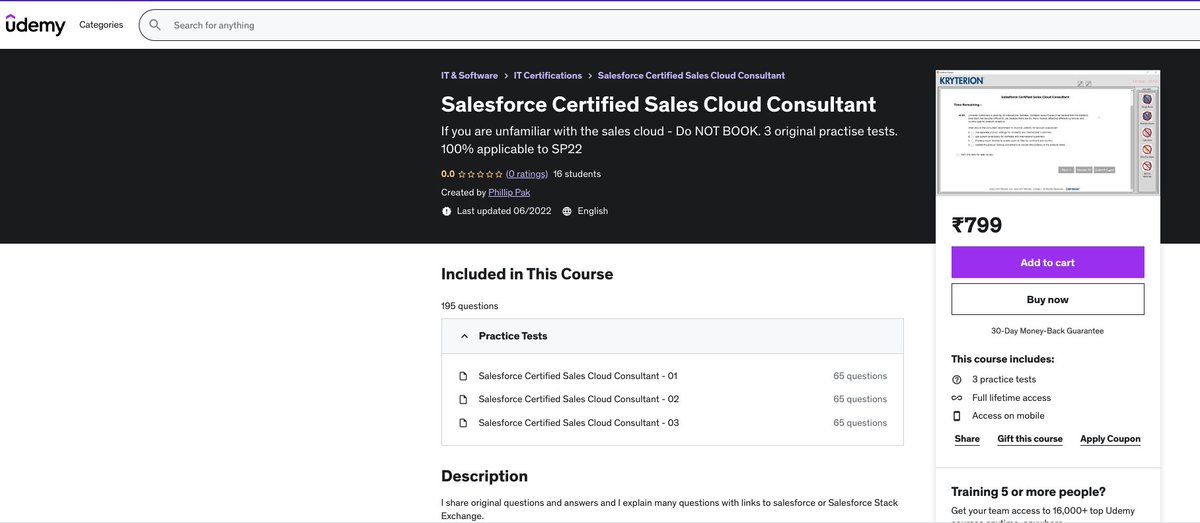Click the ₹799 price
Image resolution: width=1200 pixels, height=523 pixels.
coord(976,225)
